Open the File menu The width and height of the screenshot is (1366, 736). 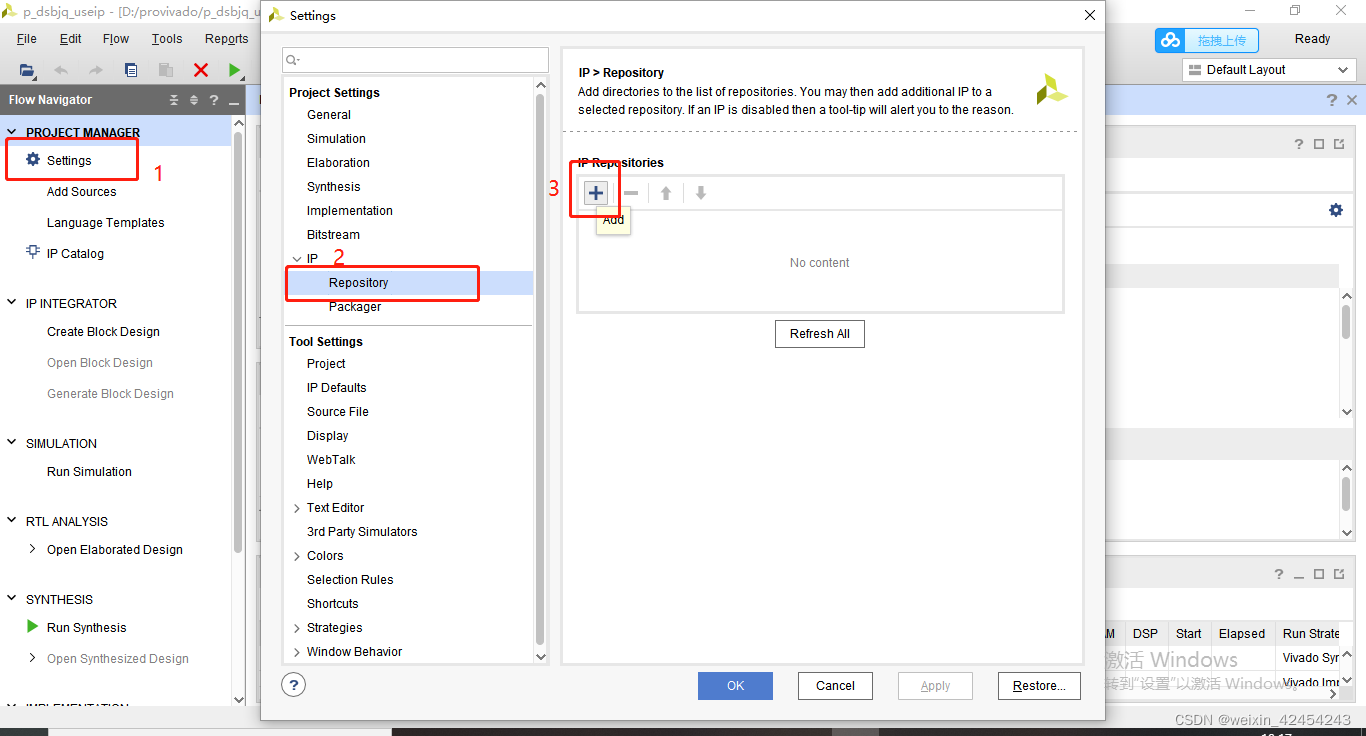point(27,39)
